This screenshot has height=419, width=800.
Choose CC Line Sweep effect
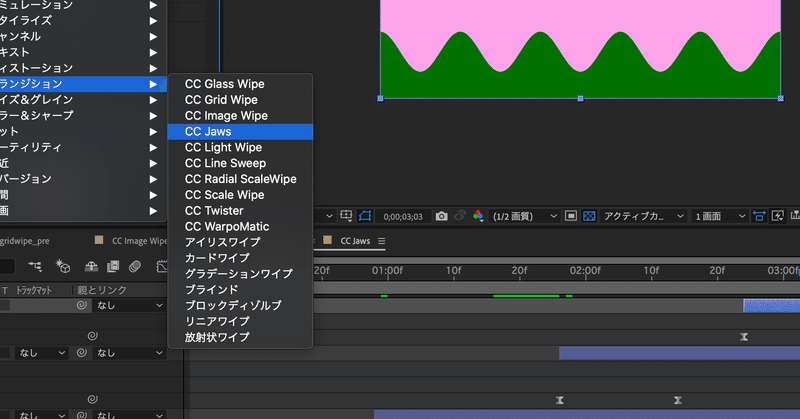tap(240, 163)
